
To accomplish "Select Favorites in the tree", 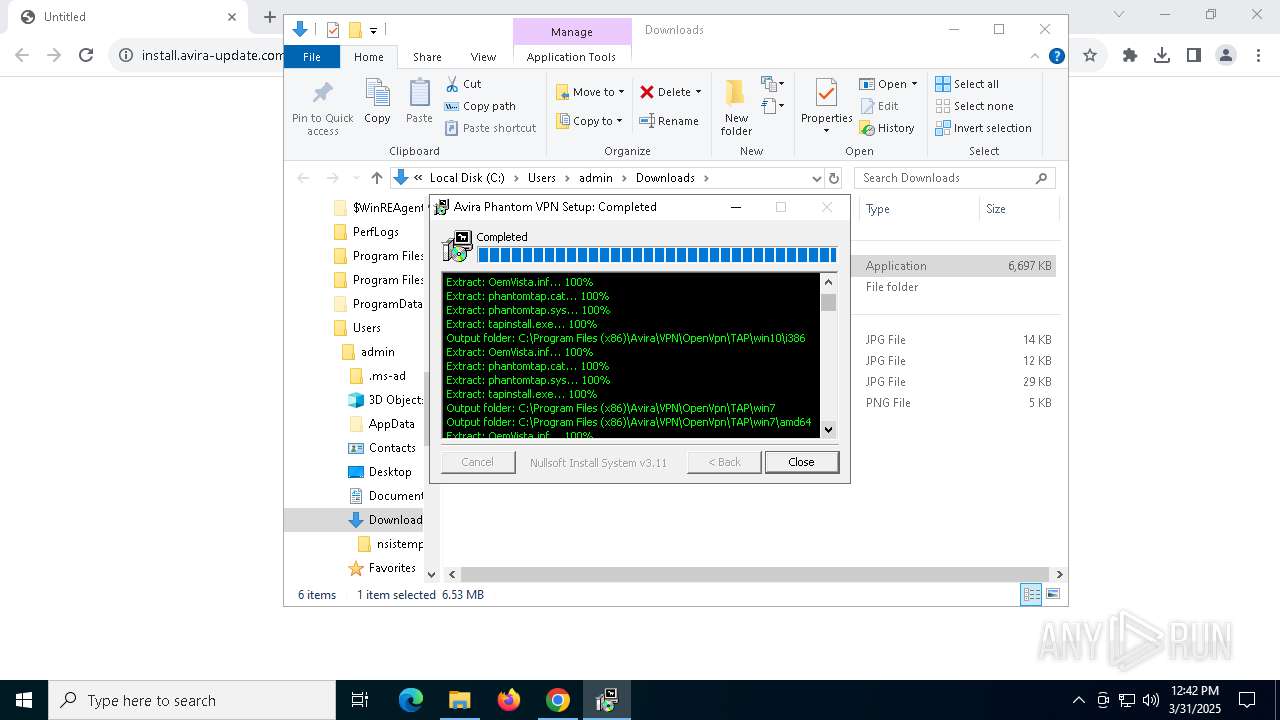I will 383,568.
